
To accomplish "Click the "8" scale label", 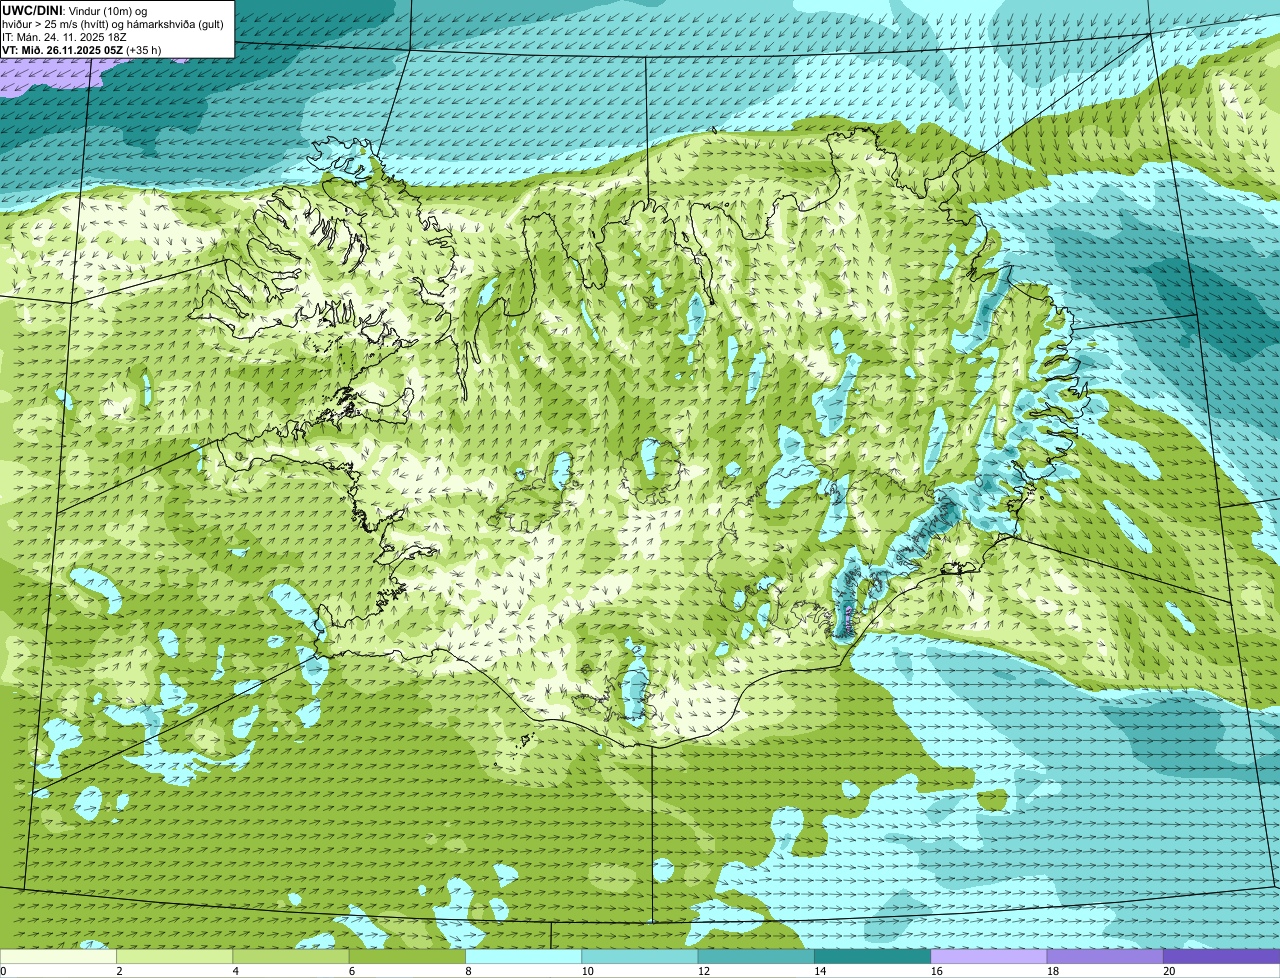I will coord(467,971).
